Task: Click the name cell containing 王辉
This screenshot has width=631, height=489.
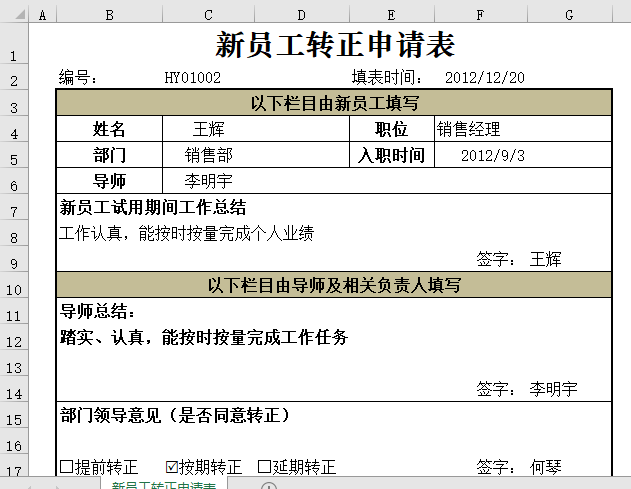Action: 255,129
